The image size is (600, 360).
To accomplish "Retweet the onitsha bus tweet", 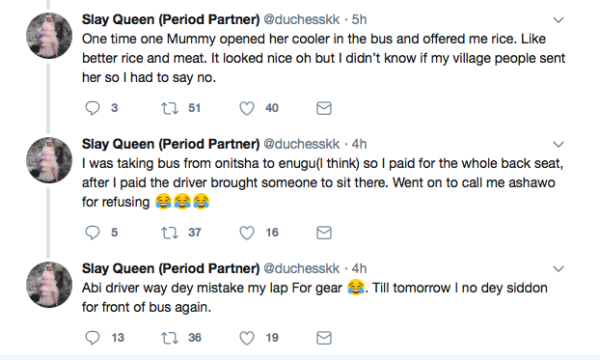I will [x=170, y=233].
